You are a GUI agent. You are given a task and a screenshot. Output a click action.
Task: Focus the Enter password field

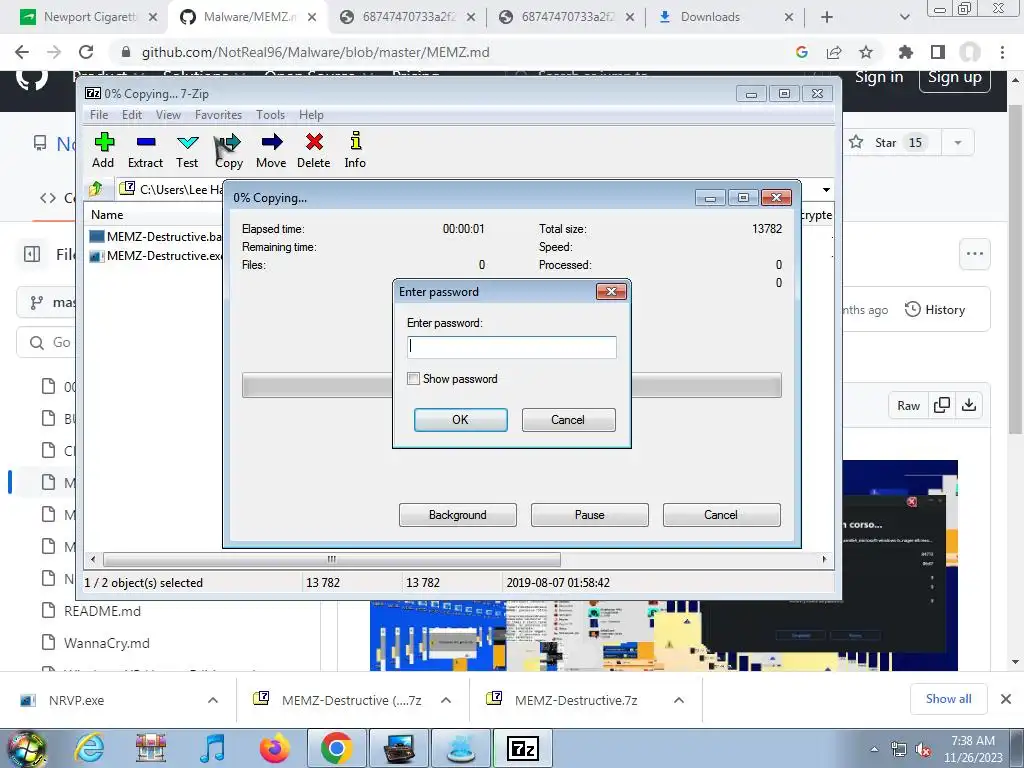tap(511, 347)
